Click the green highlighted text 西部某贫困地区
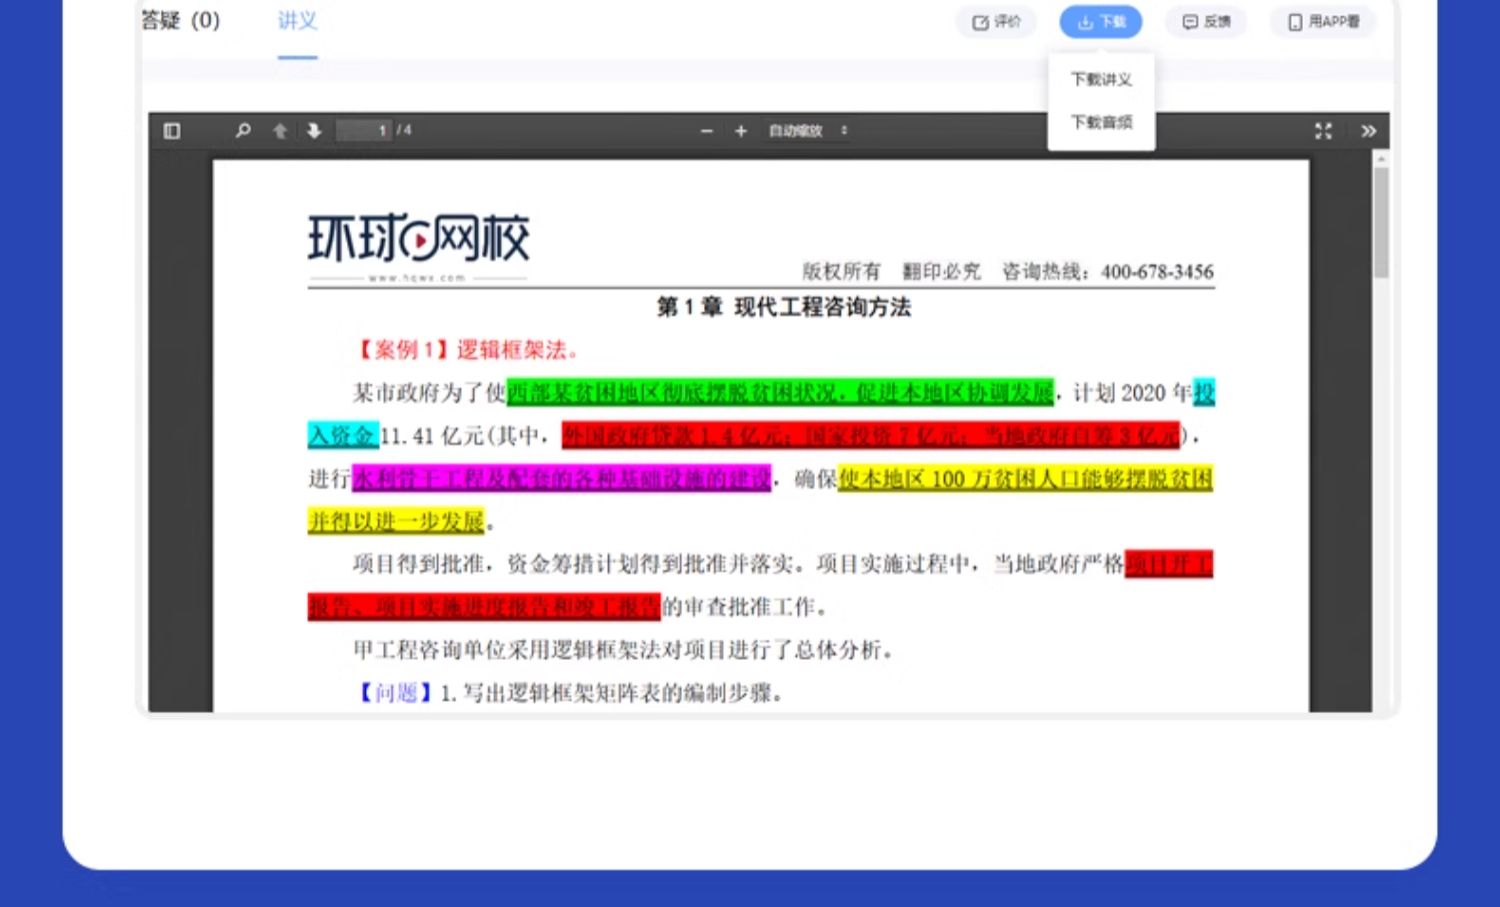 [x=780, y=393]
